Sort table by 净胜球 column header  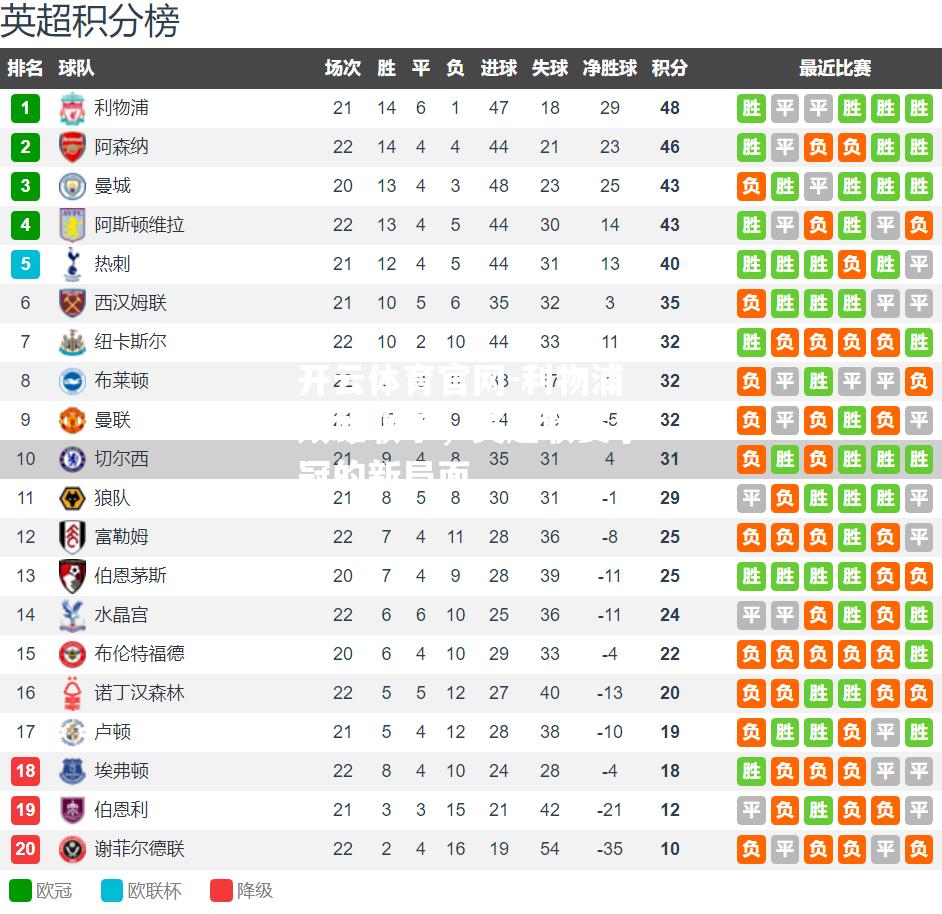point(609,68)
